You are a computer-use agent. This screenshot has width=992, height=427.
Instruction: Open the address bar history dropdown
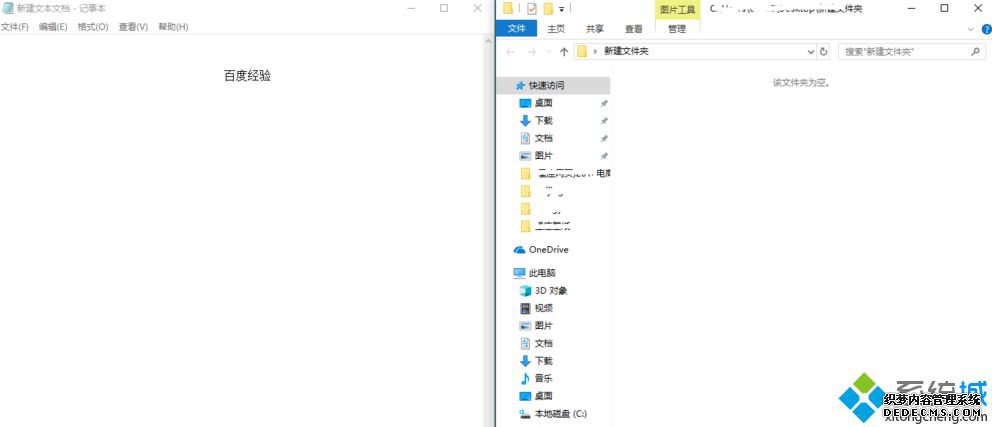pyautogui.click(x=811, y=52)
